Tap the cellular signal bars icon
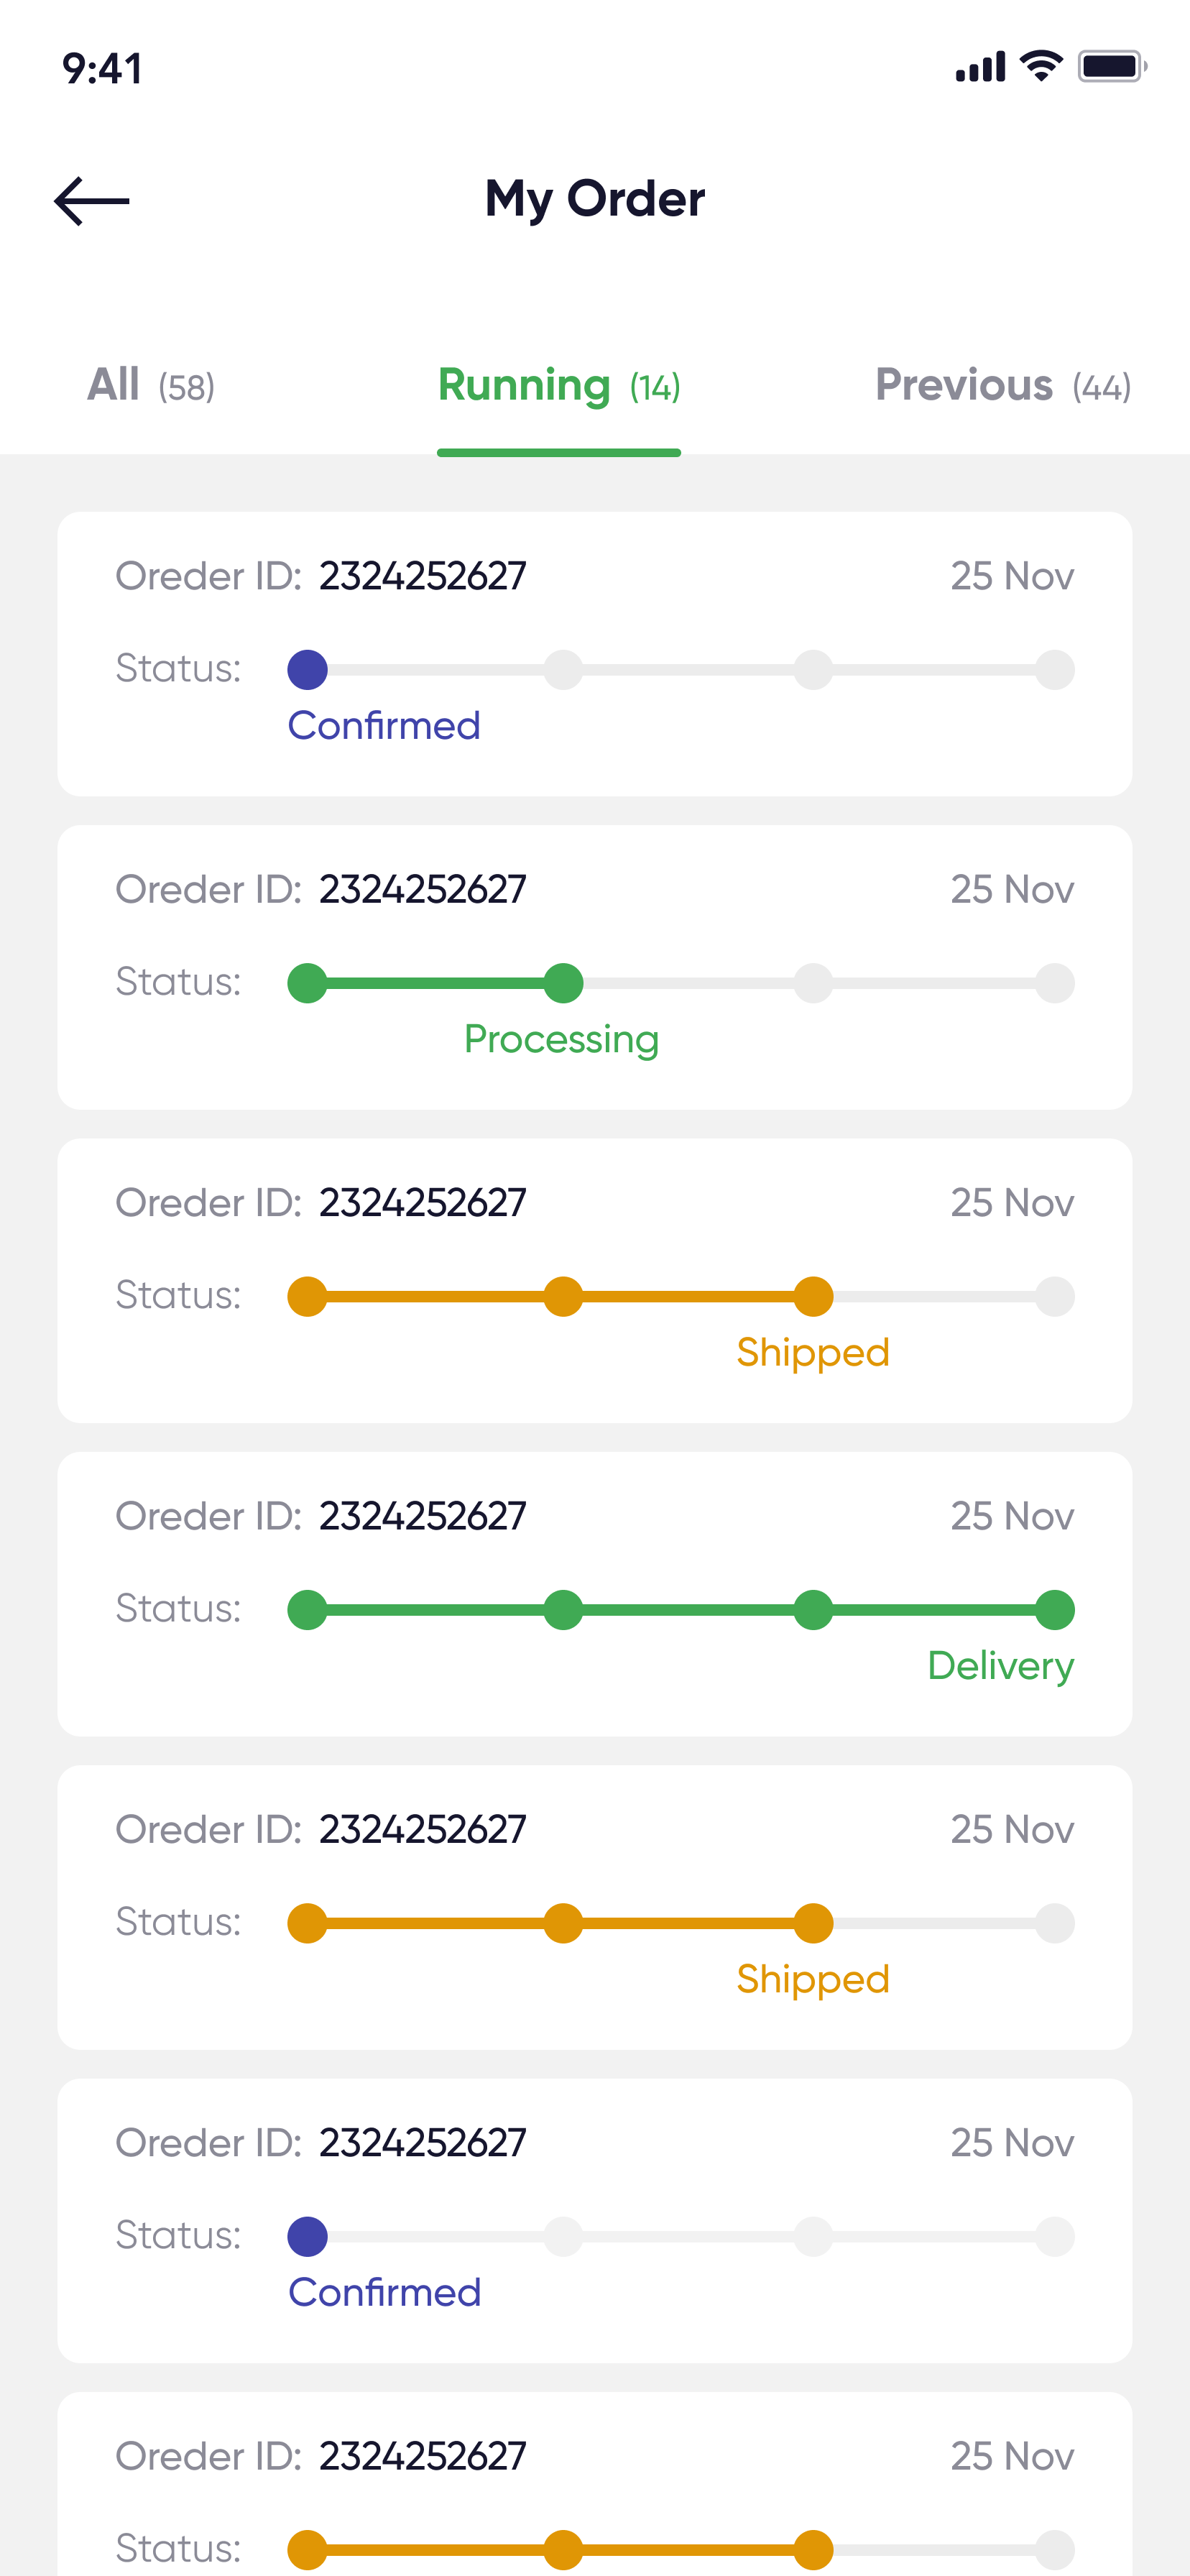1190x2576 pixels. click(x=980, y=67)
